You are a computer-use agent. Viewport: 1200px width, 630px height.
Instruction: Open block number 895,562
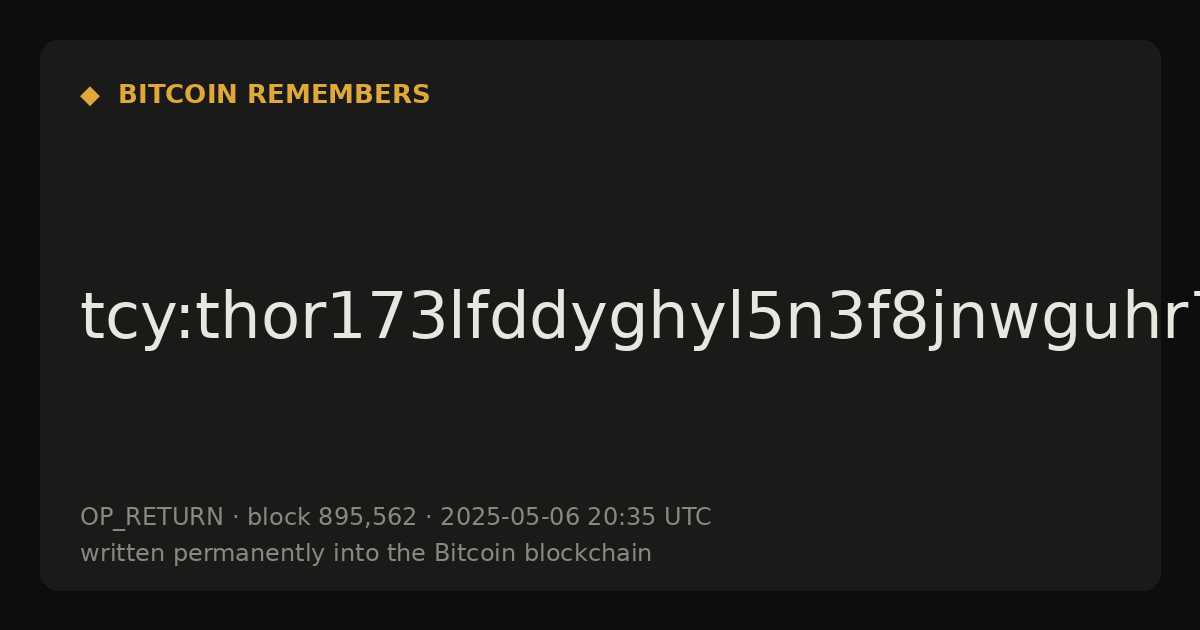[x=367, y=518]
